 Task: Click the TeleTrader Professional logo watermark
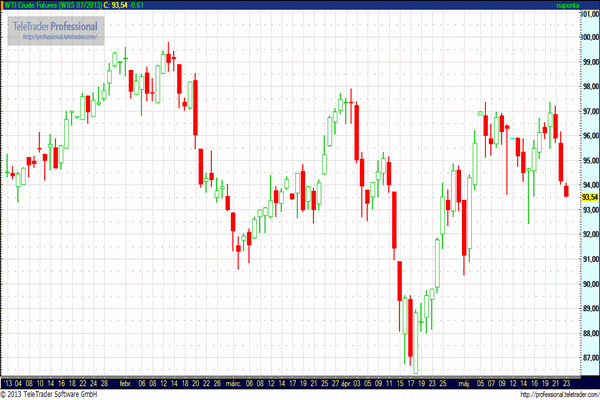pos(58,26)
